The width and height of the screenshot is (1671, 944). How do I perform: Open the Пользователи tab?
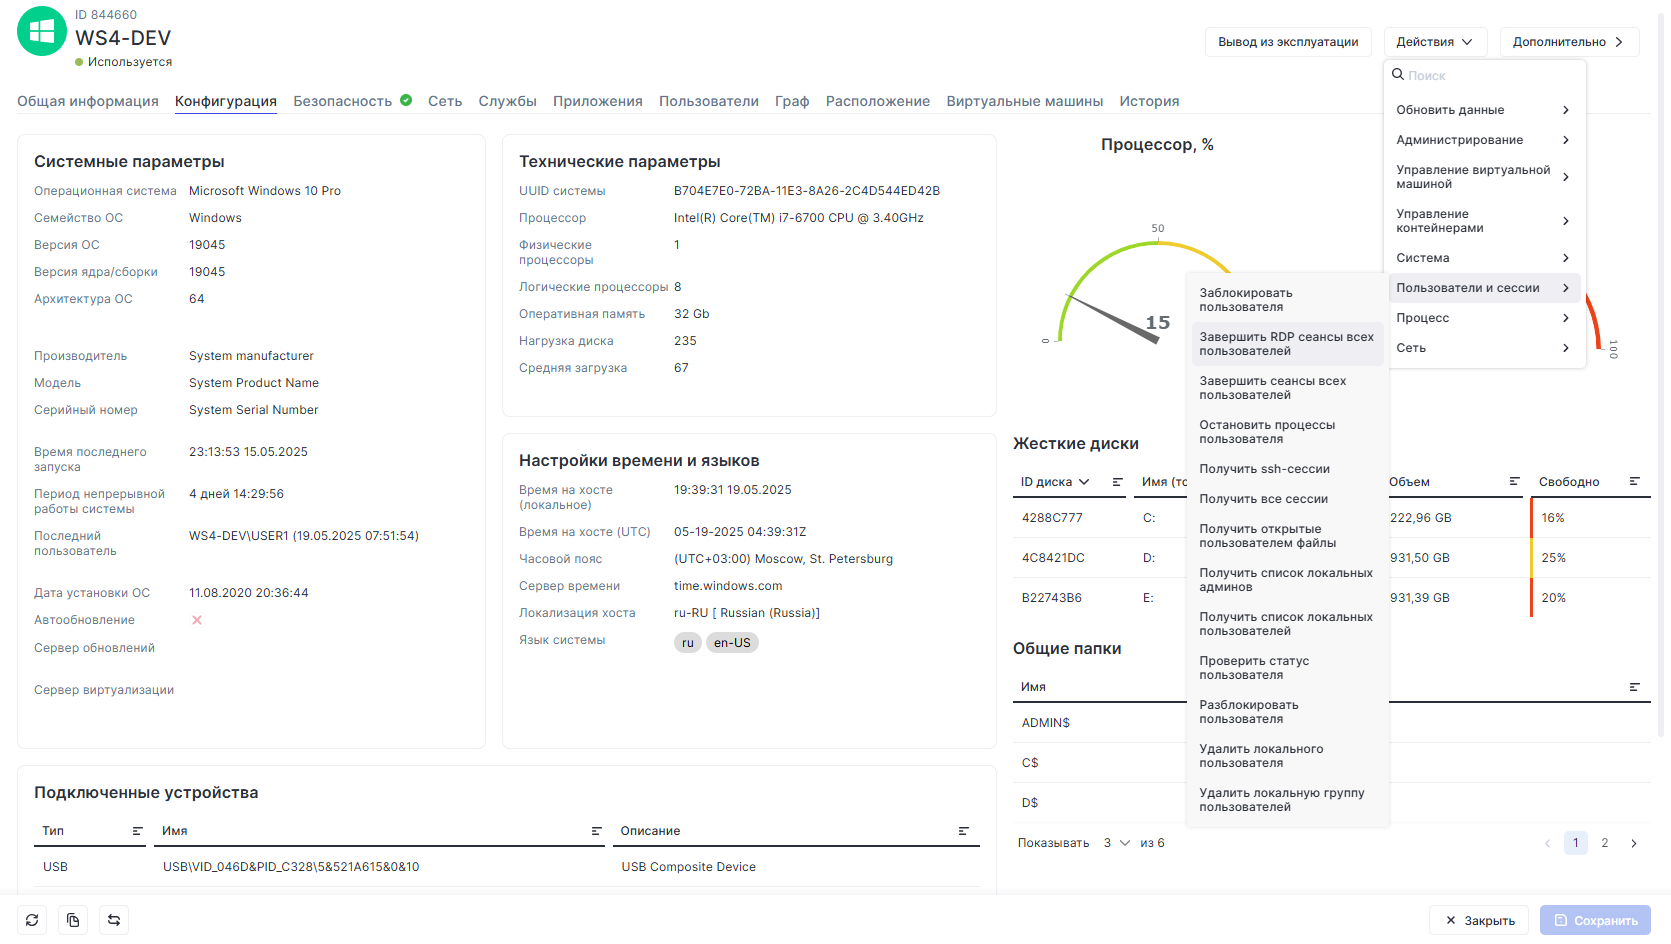coord(709,101)
